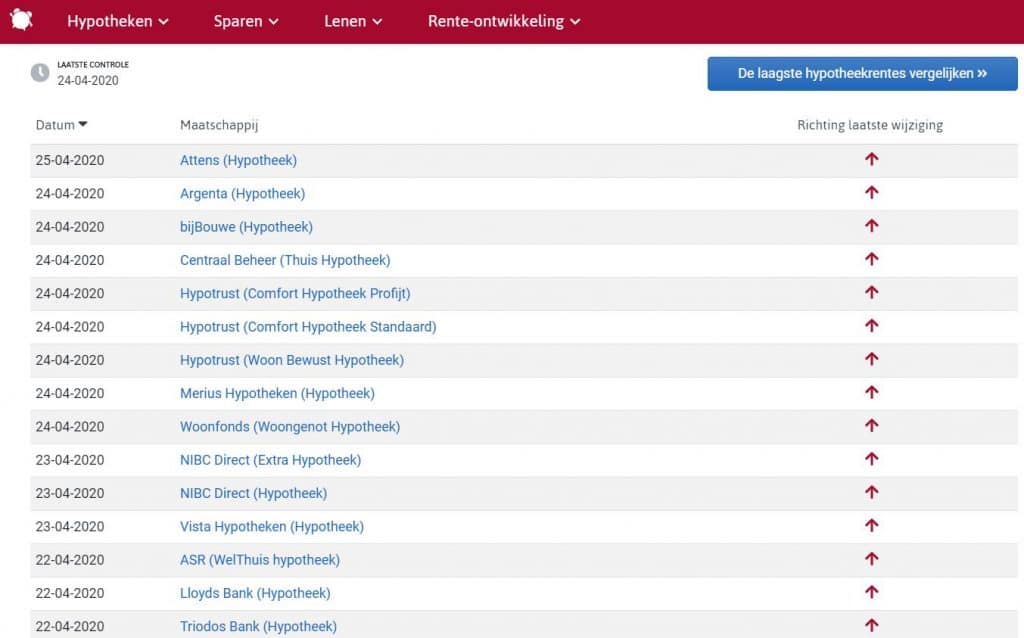
Task: Click the up arrow in Argenta row
Action: point(871,193)
